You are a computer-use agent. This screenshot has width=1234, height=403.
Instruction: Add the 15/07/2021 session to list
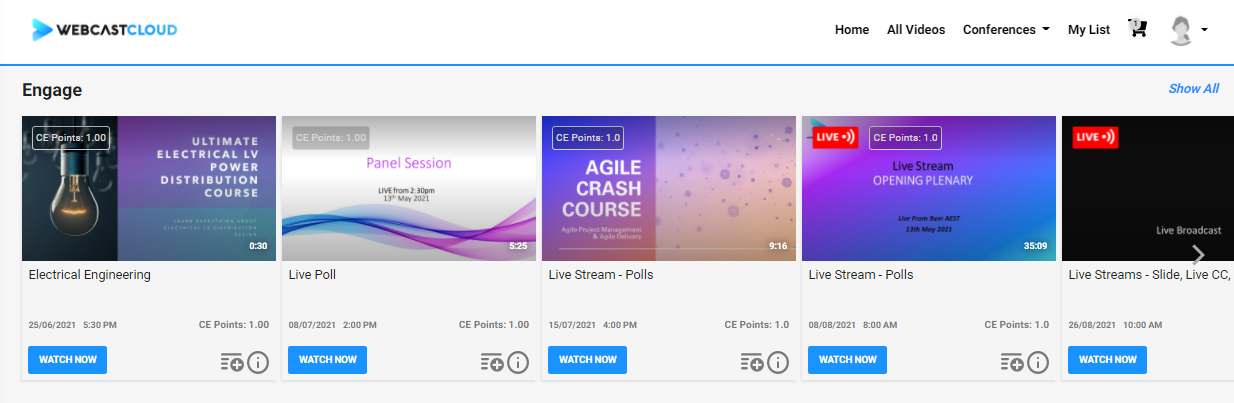tap(751, 363)
